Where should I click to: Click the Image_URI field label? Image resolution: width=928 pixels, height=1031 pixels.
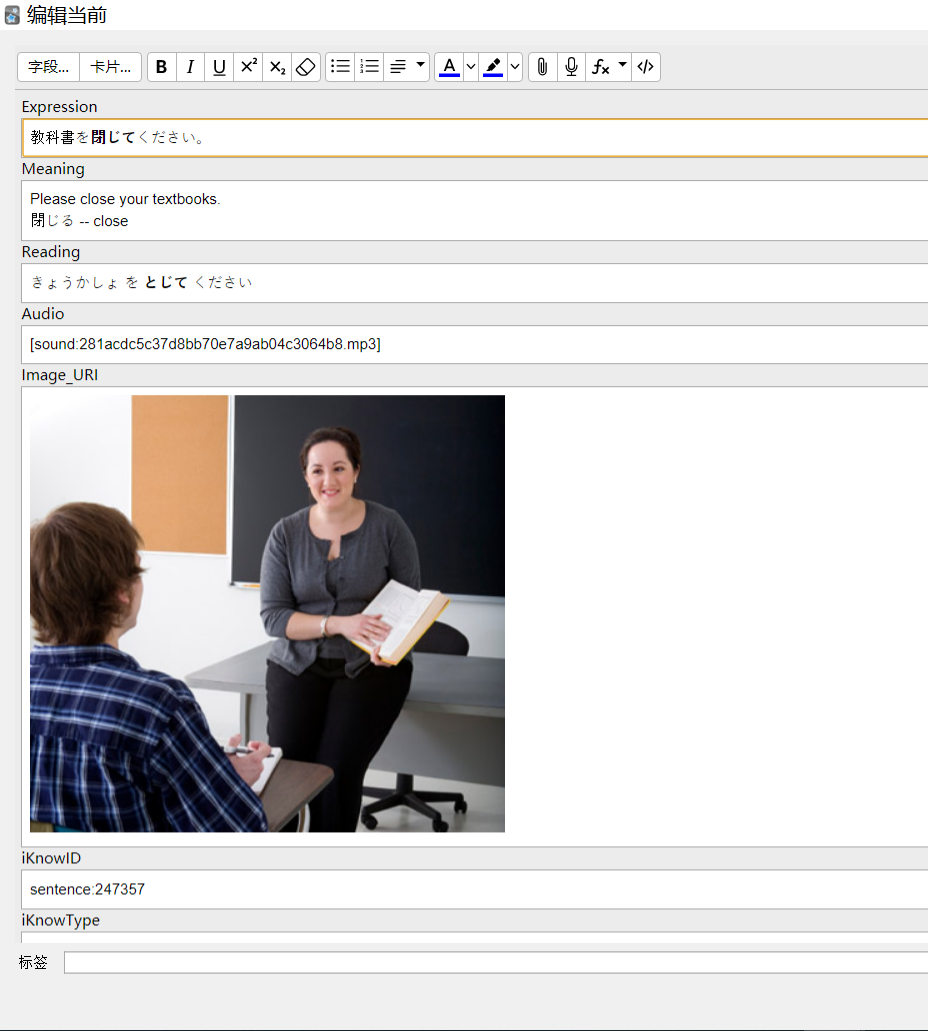point(60,375)
